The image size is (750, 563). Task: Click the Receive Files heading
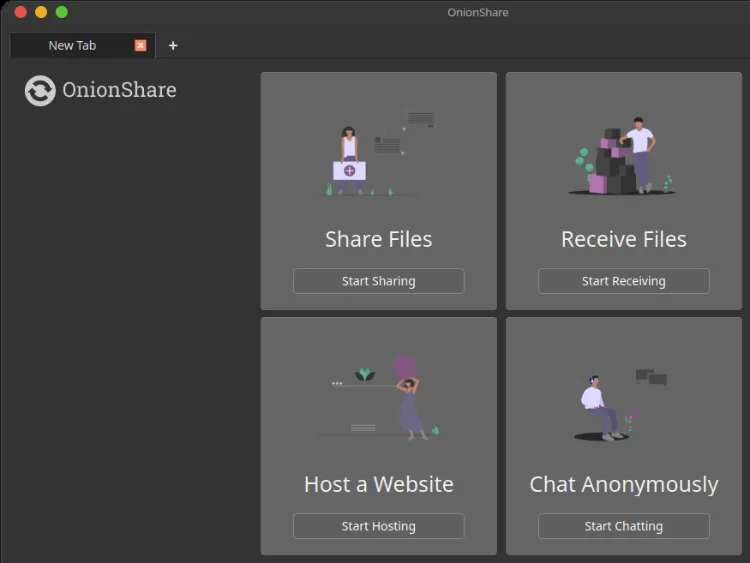click(623, 239)
